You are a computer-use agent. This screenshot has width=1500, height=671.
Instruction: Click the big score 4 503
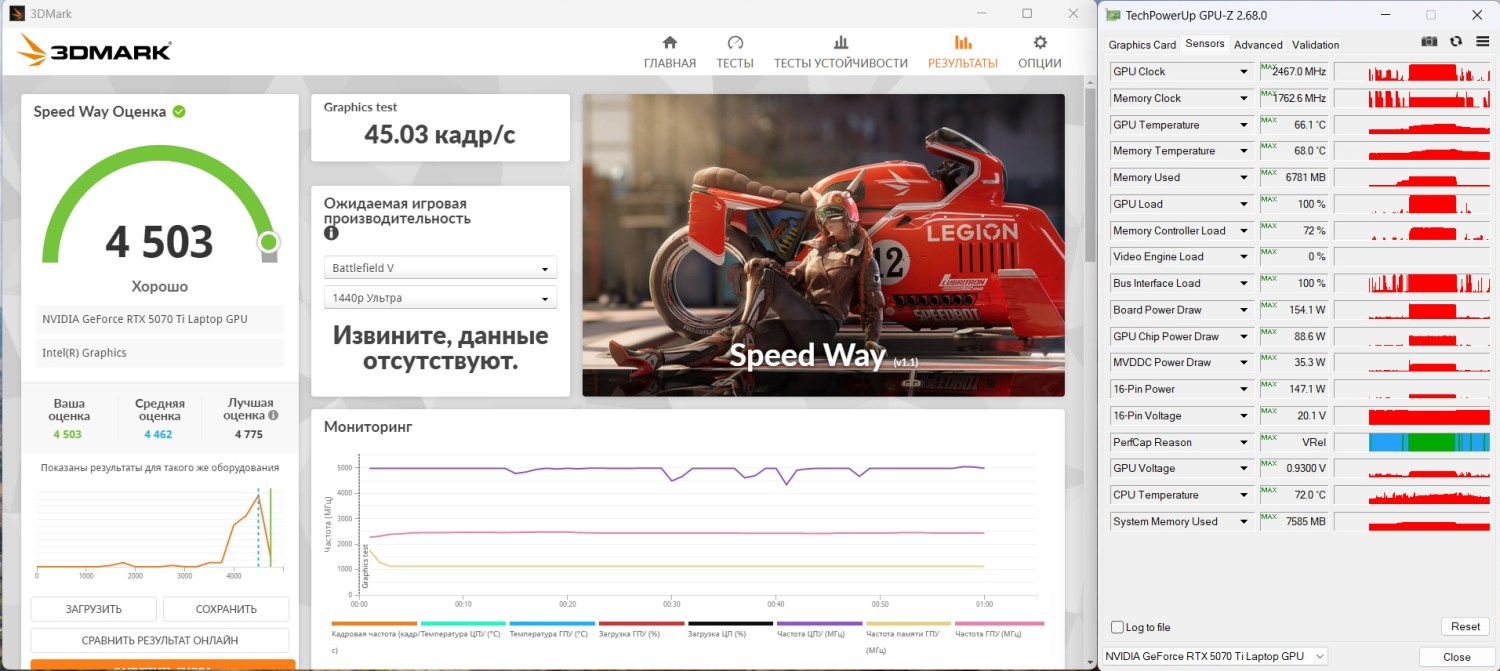(160, 243)
